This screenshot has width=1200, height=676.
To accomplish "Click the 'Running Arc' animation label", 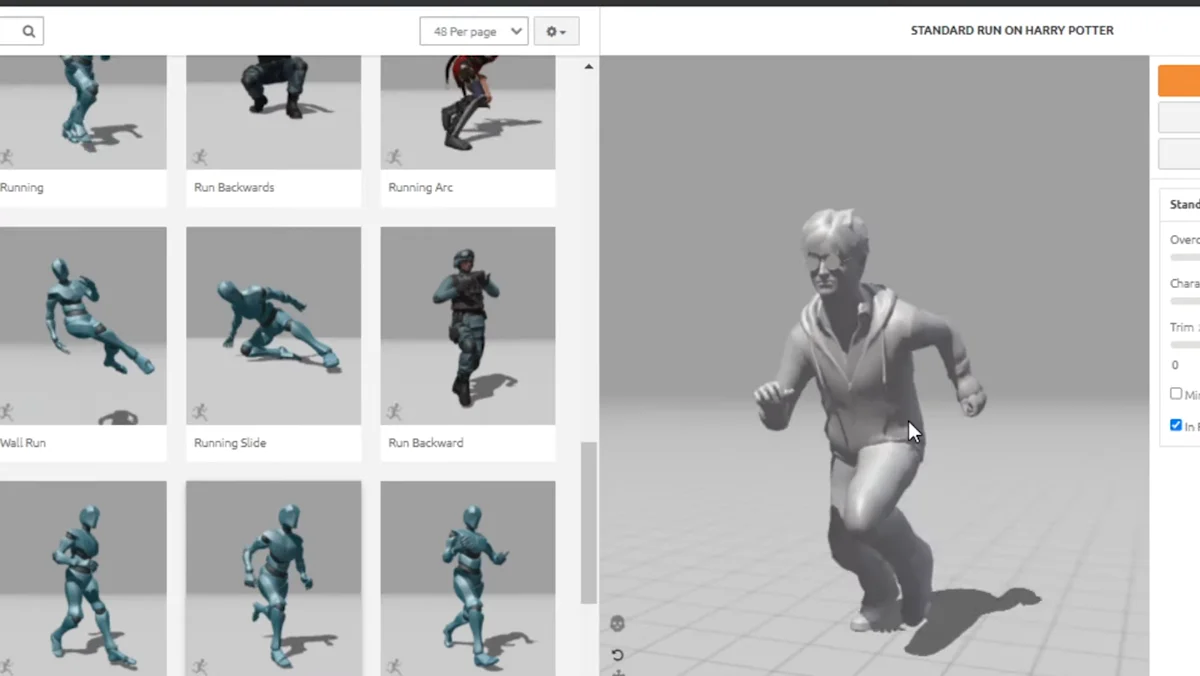I will click(x=421, y=187).
